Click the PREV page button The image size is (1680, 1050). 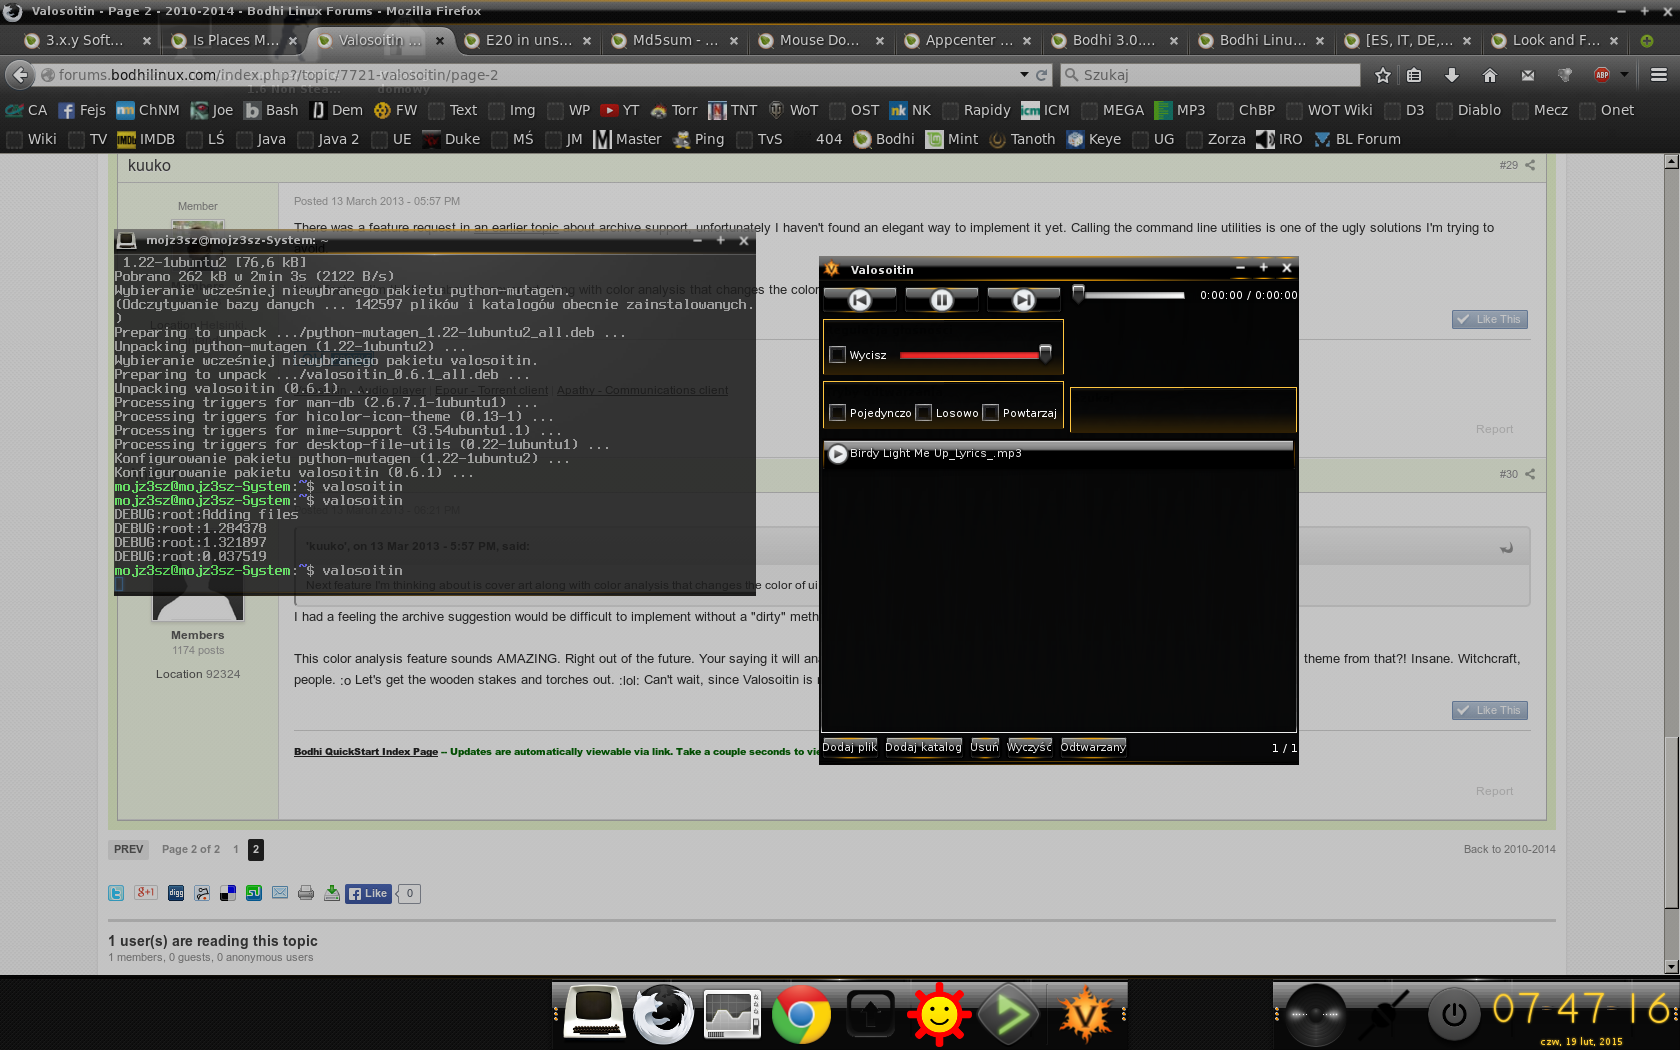coord(128,849)
